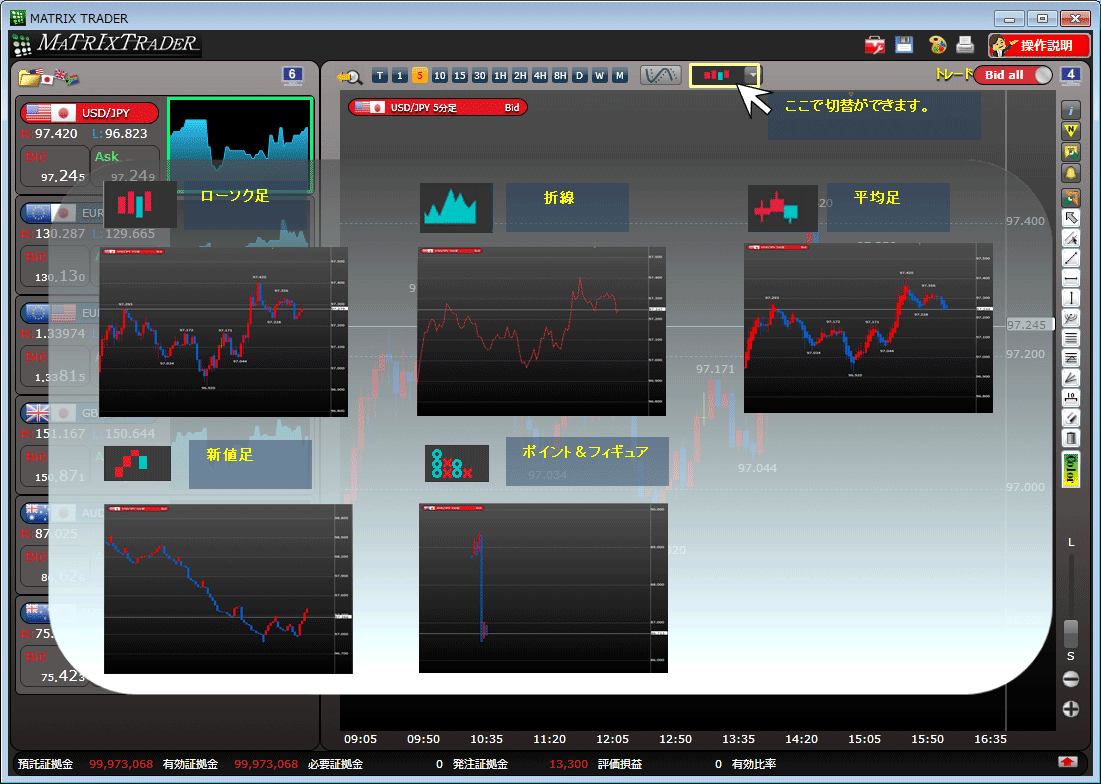1101x784 pixels.
Task: Click the ローソク足 candlestick icon
Action: [140, 204]
